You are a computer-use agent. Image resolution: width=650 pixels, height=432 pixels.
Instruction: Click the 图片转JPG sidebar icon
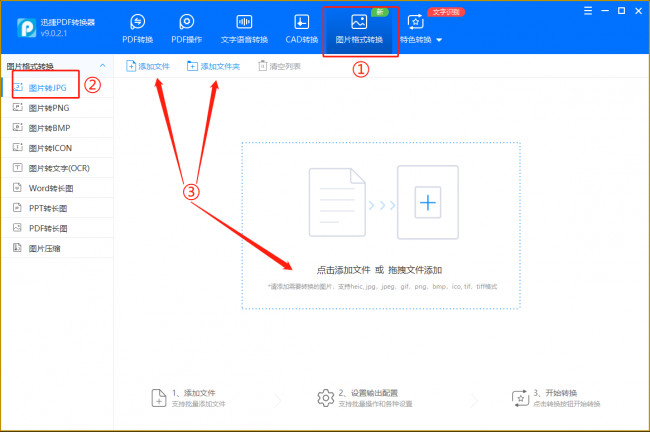point(18,87)
